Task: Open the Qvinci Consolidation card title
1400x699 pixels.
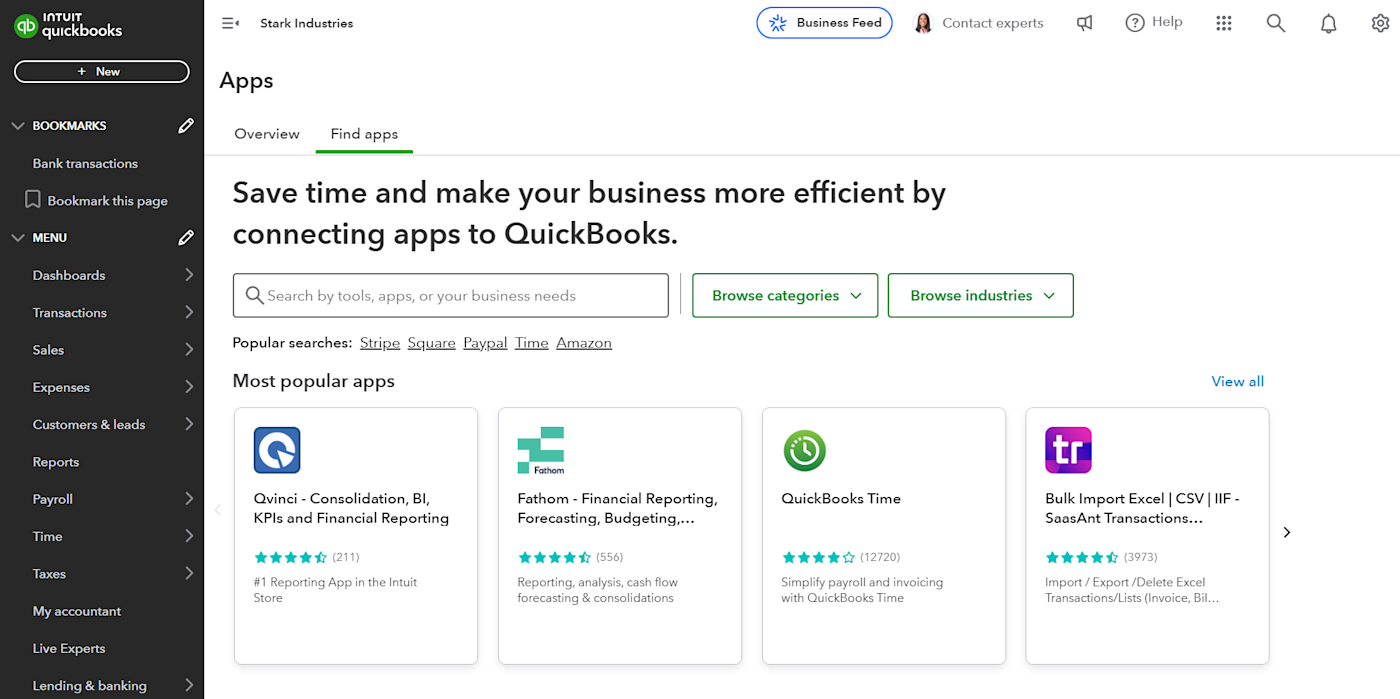Action: pos(351,508)
